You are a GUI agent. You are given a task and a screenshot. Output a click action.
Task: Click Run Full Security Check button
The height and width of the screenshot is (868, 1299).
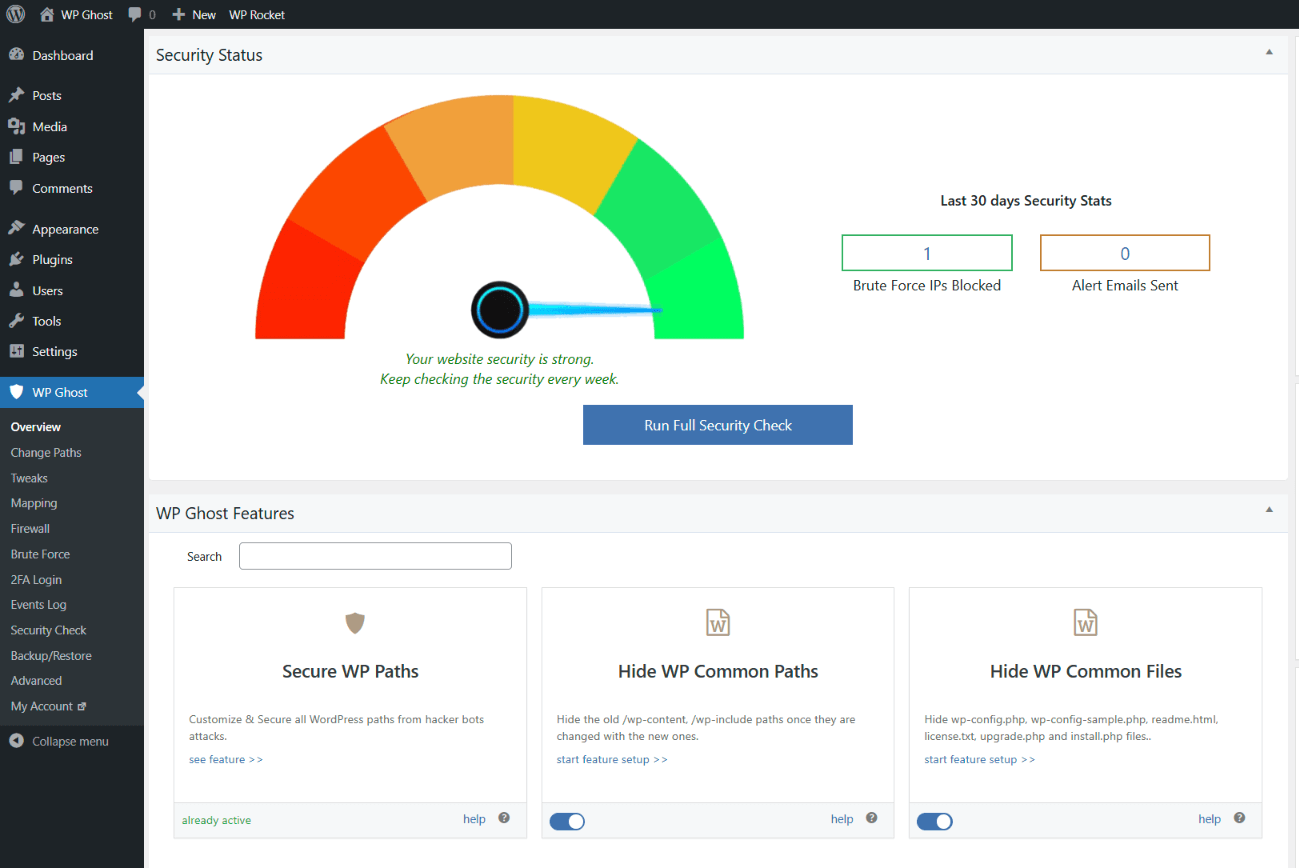point(717,425)
